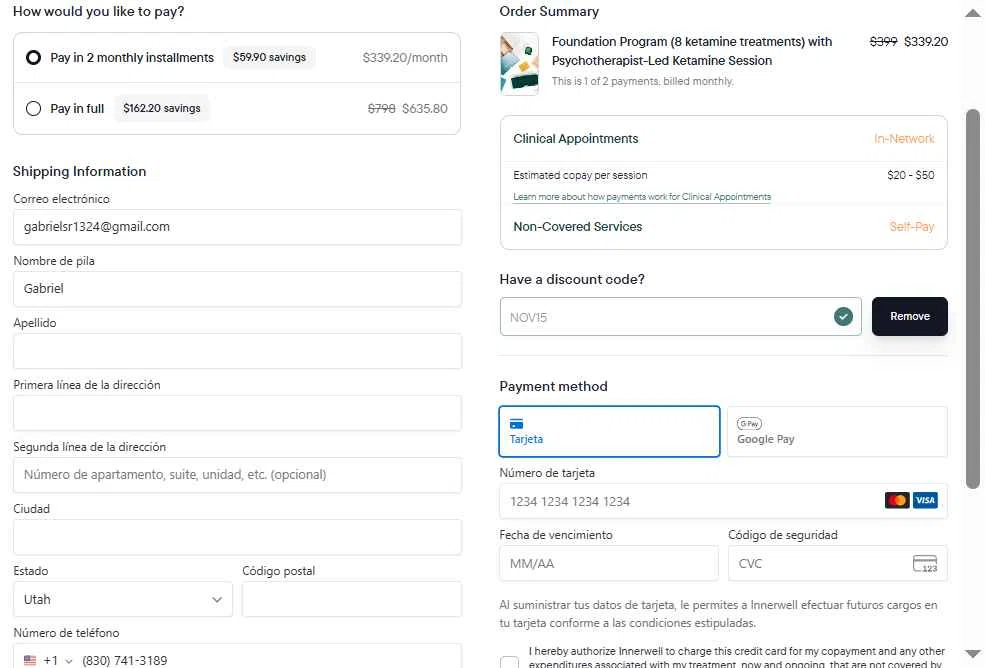Focus the Primera línea de la dirección field
Image resolution: width=985 pixels, height=668 pixels.
pos(237,413)
